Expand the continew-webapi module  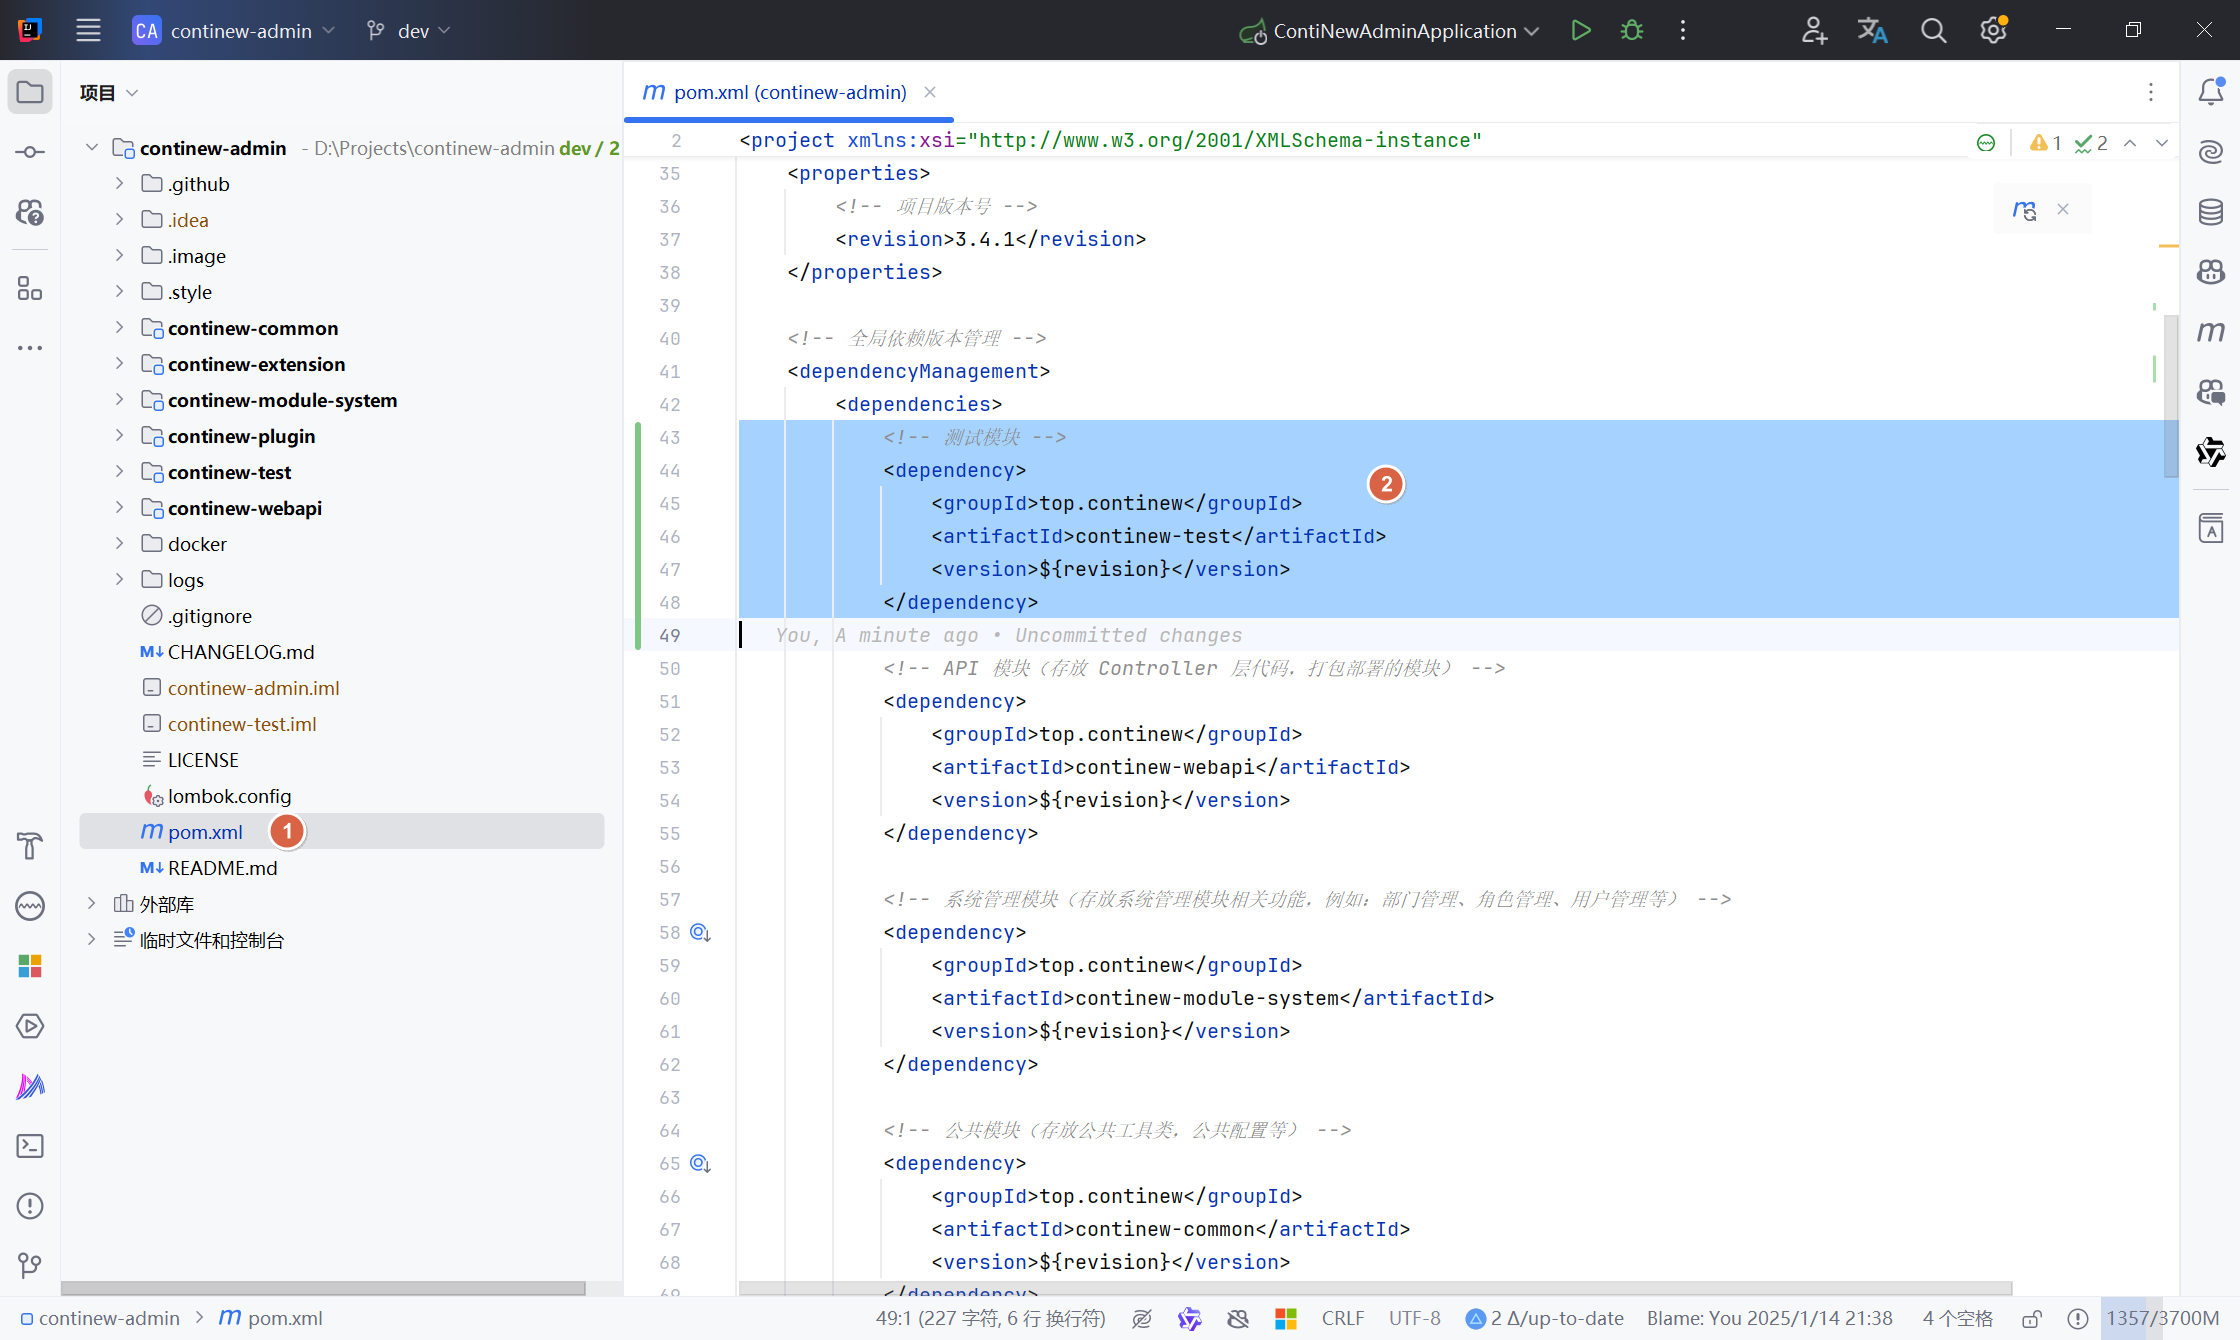click(119, 507)
